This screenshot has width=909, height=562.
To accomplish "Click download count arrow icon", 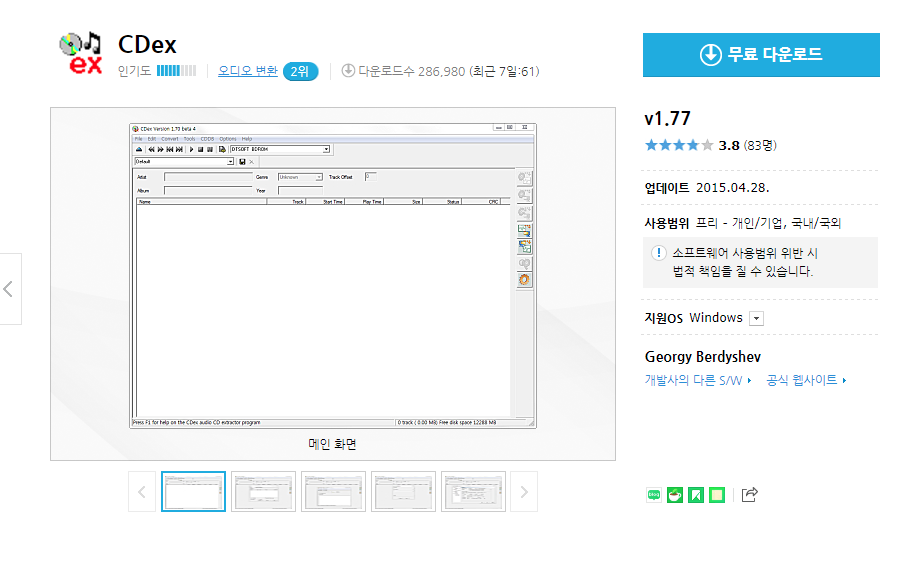I will point(348,71).
